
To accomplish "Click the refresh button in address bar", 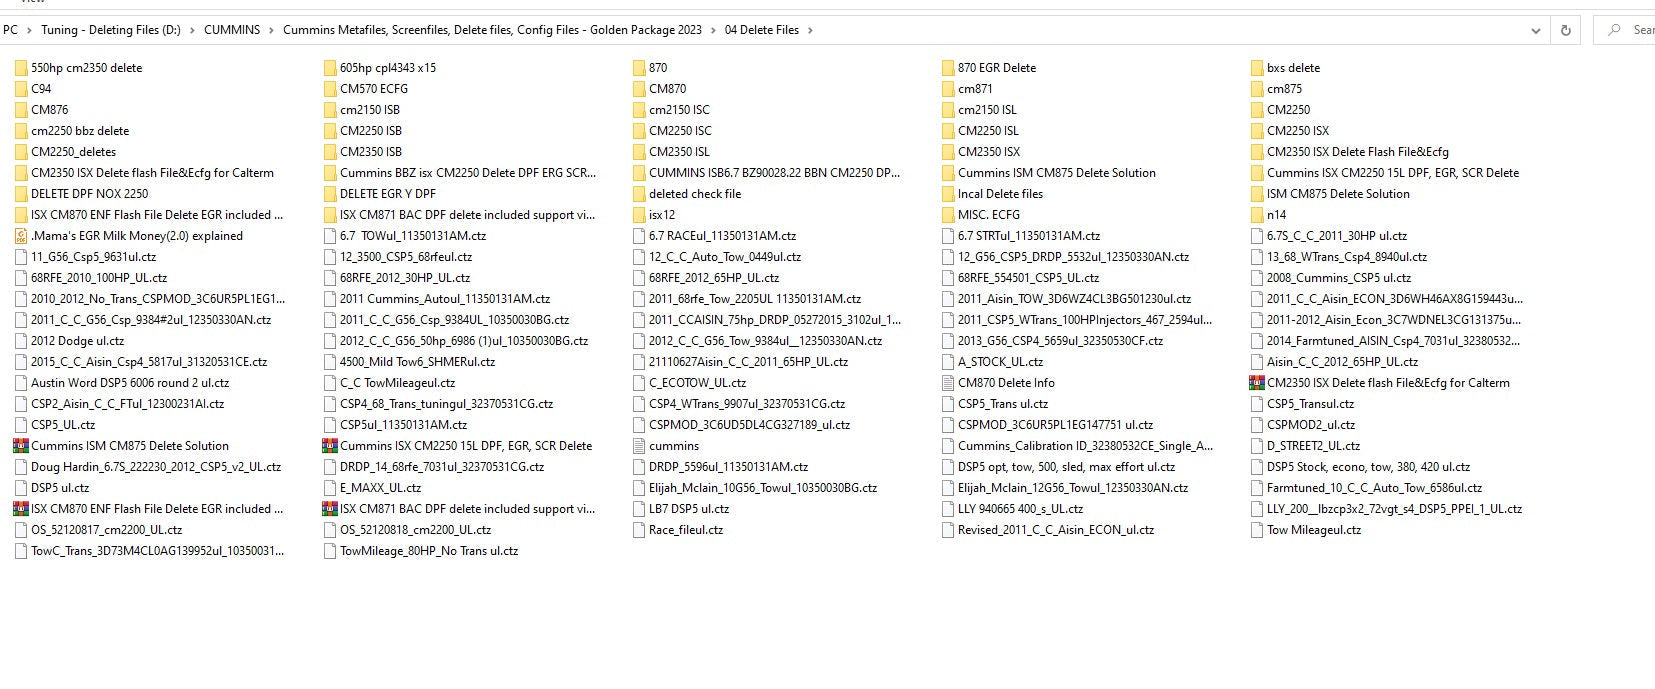I will pyautogui.click(x=1565, y=30).
